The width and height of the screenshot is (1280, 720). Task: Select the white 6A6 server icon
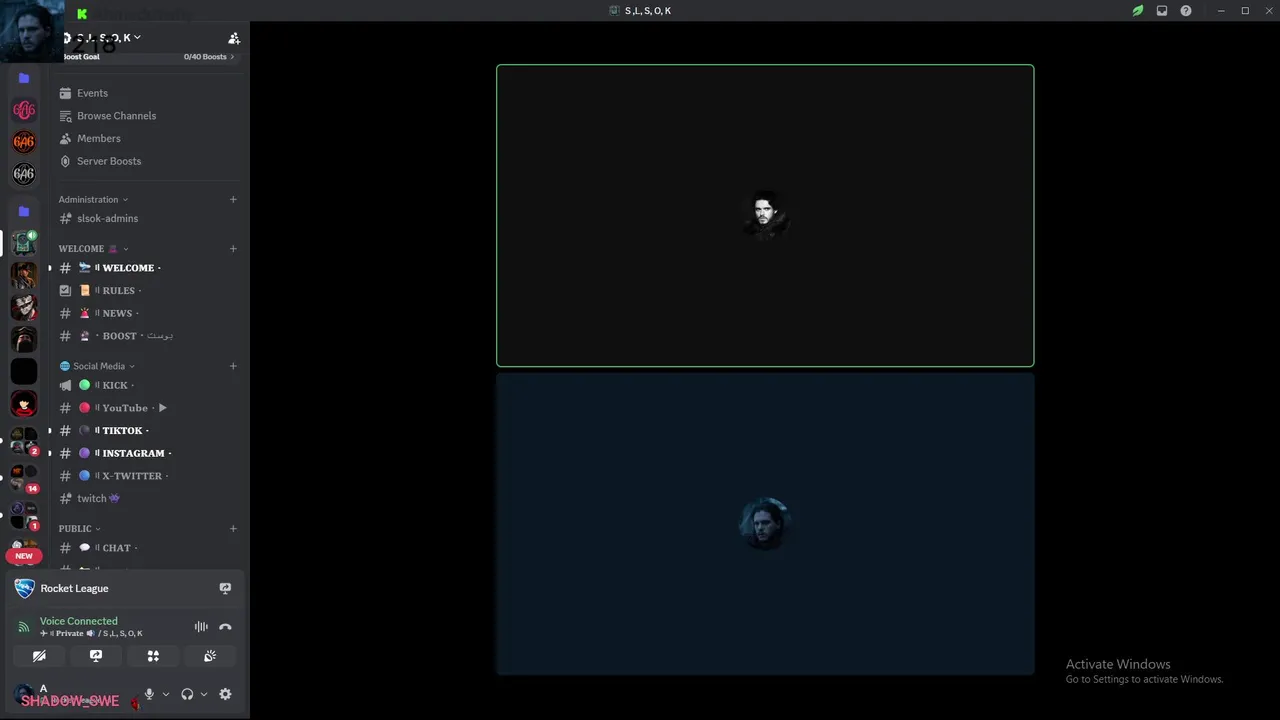[x=24, y=174]
